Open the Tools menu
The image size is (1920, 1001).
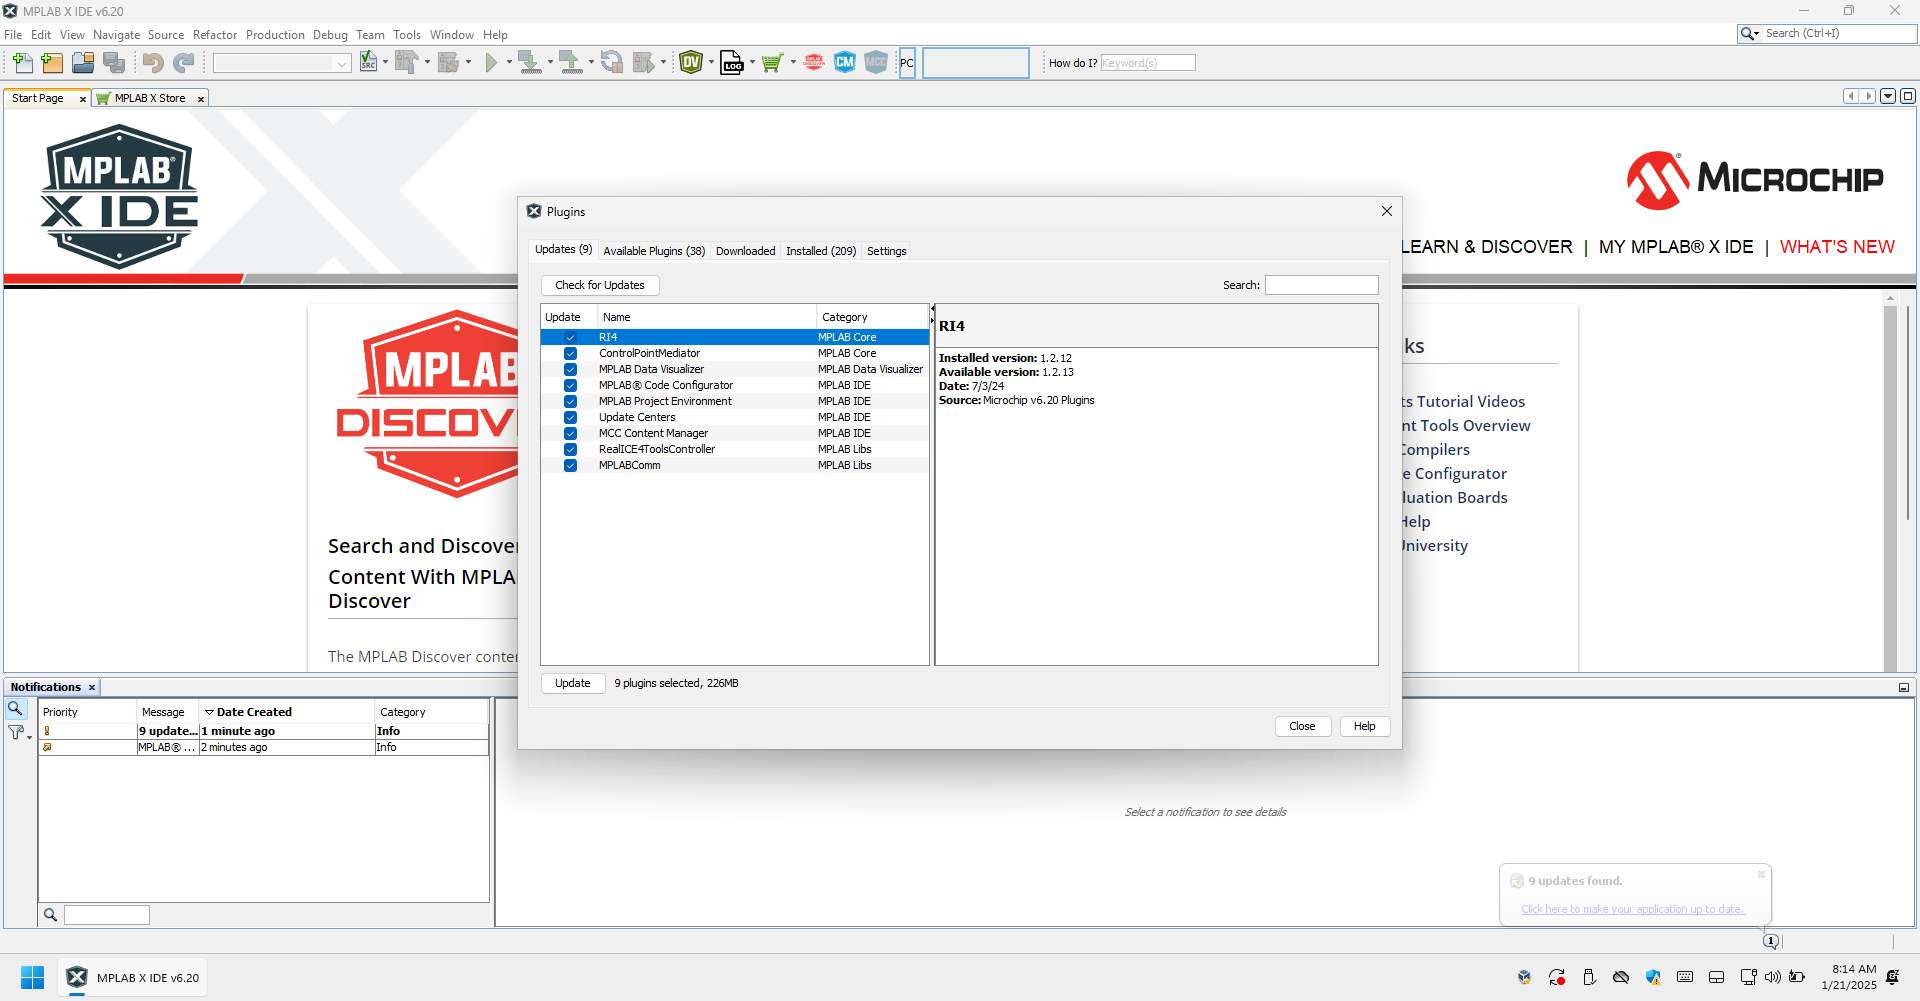[407, 35]
